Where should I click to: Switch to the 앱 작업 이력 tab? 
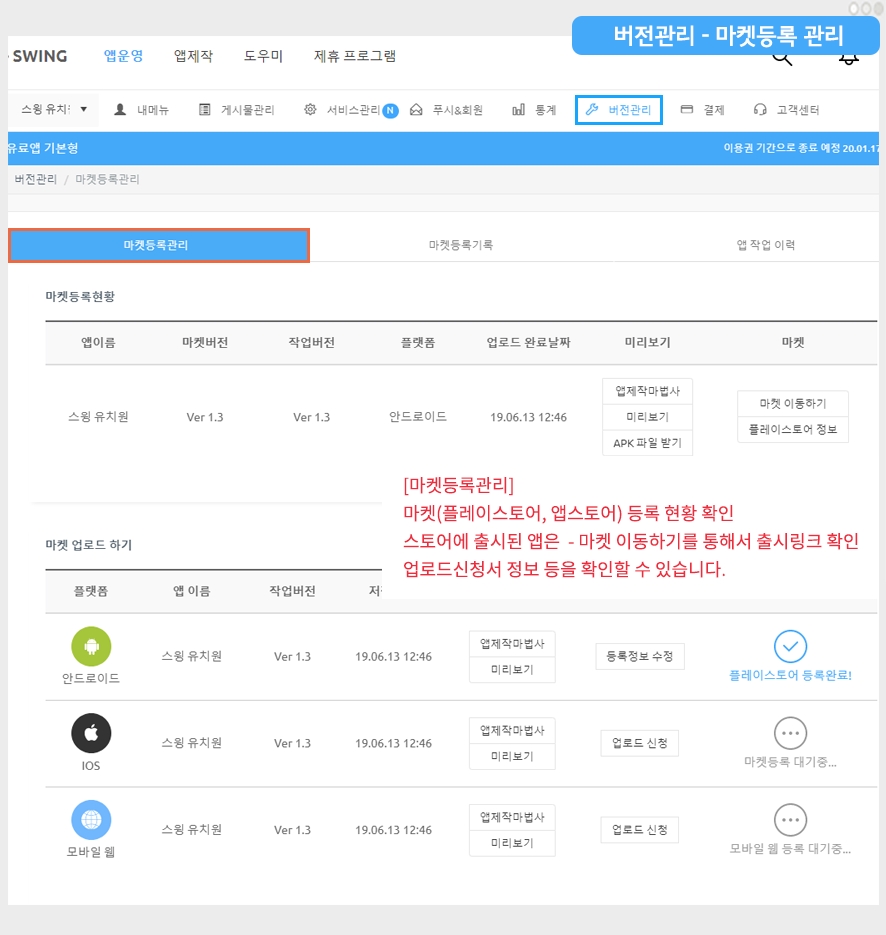765,245
